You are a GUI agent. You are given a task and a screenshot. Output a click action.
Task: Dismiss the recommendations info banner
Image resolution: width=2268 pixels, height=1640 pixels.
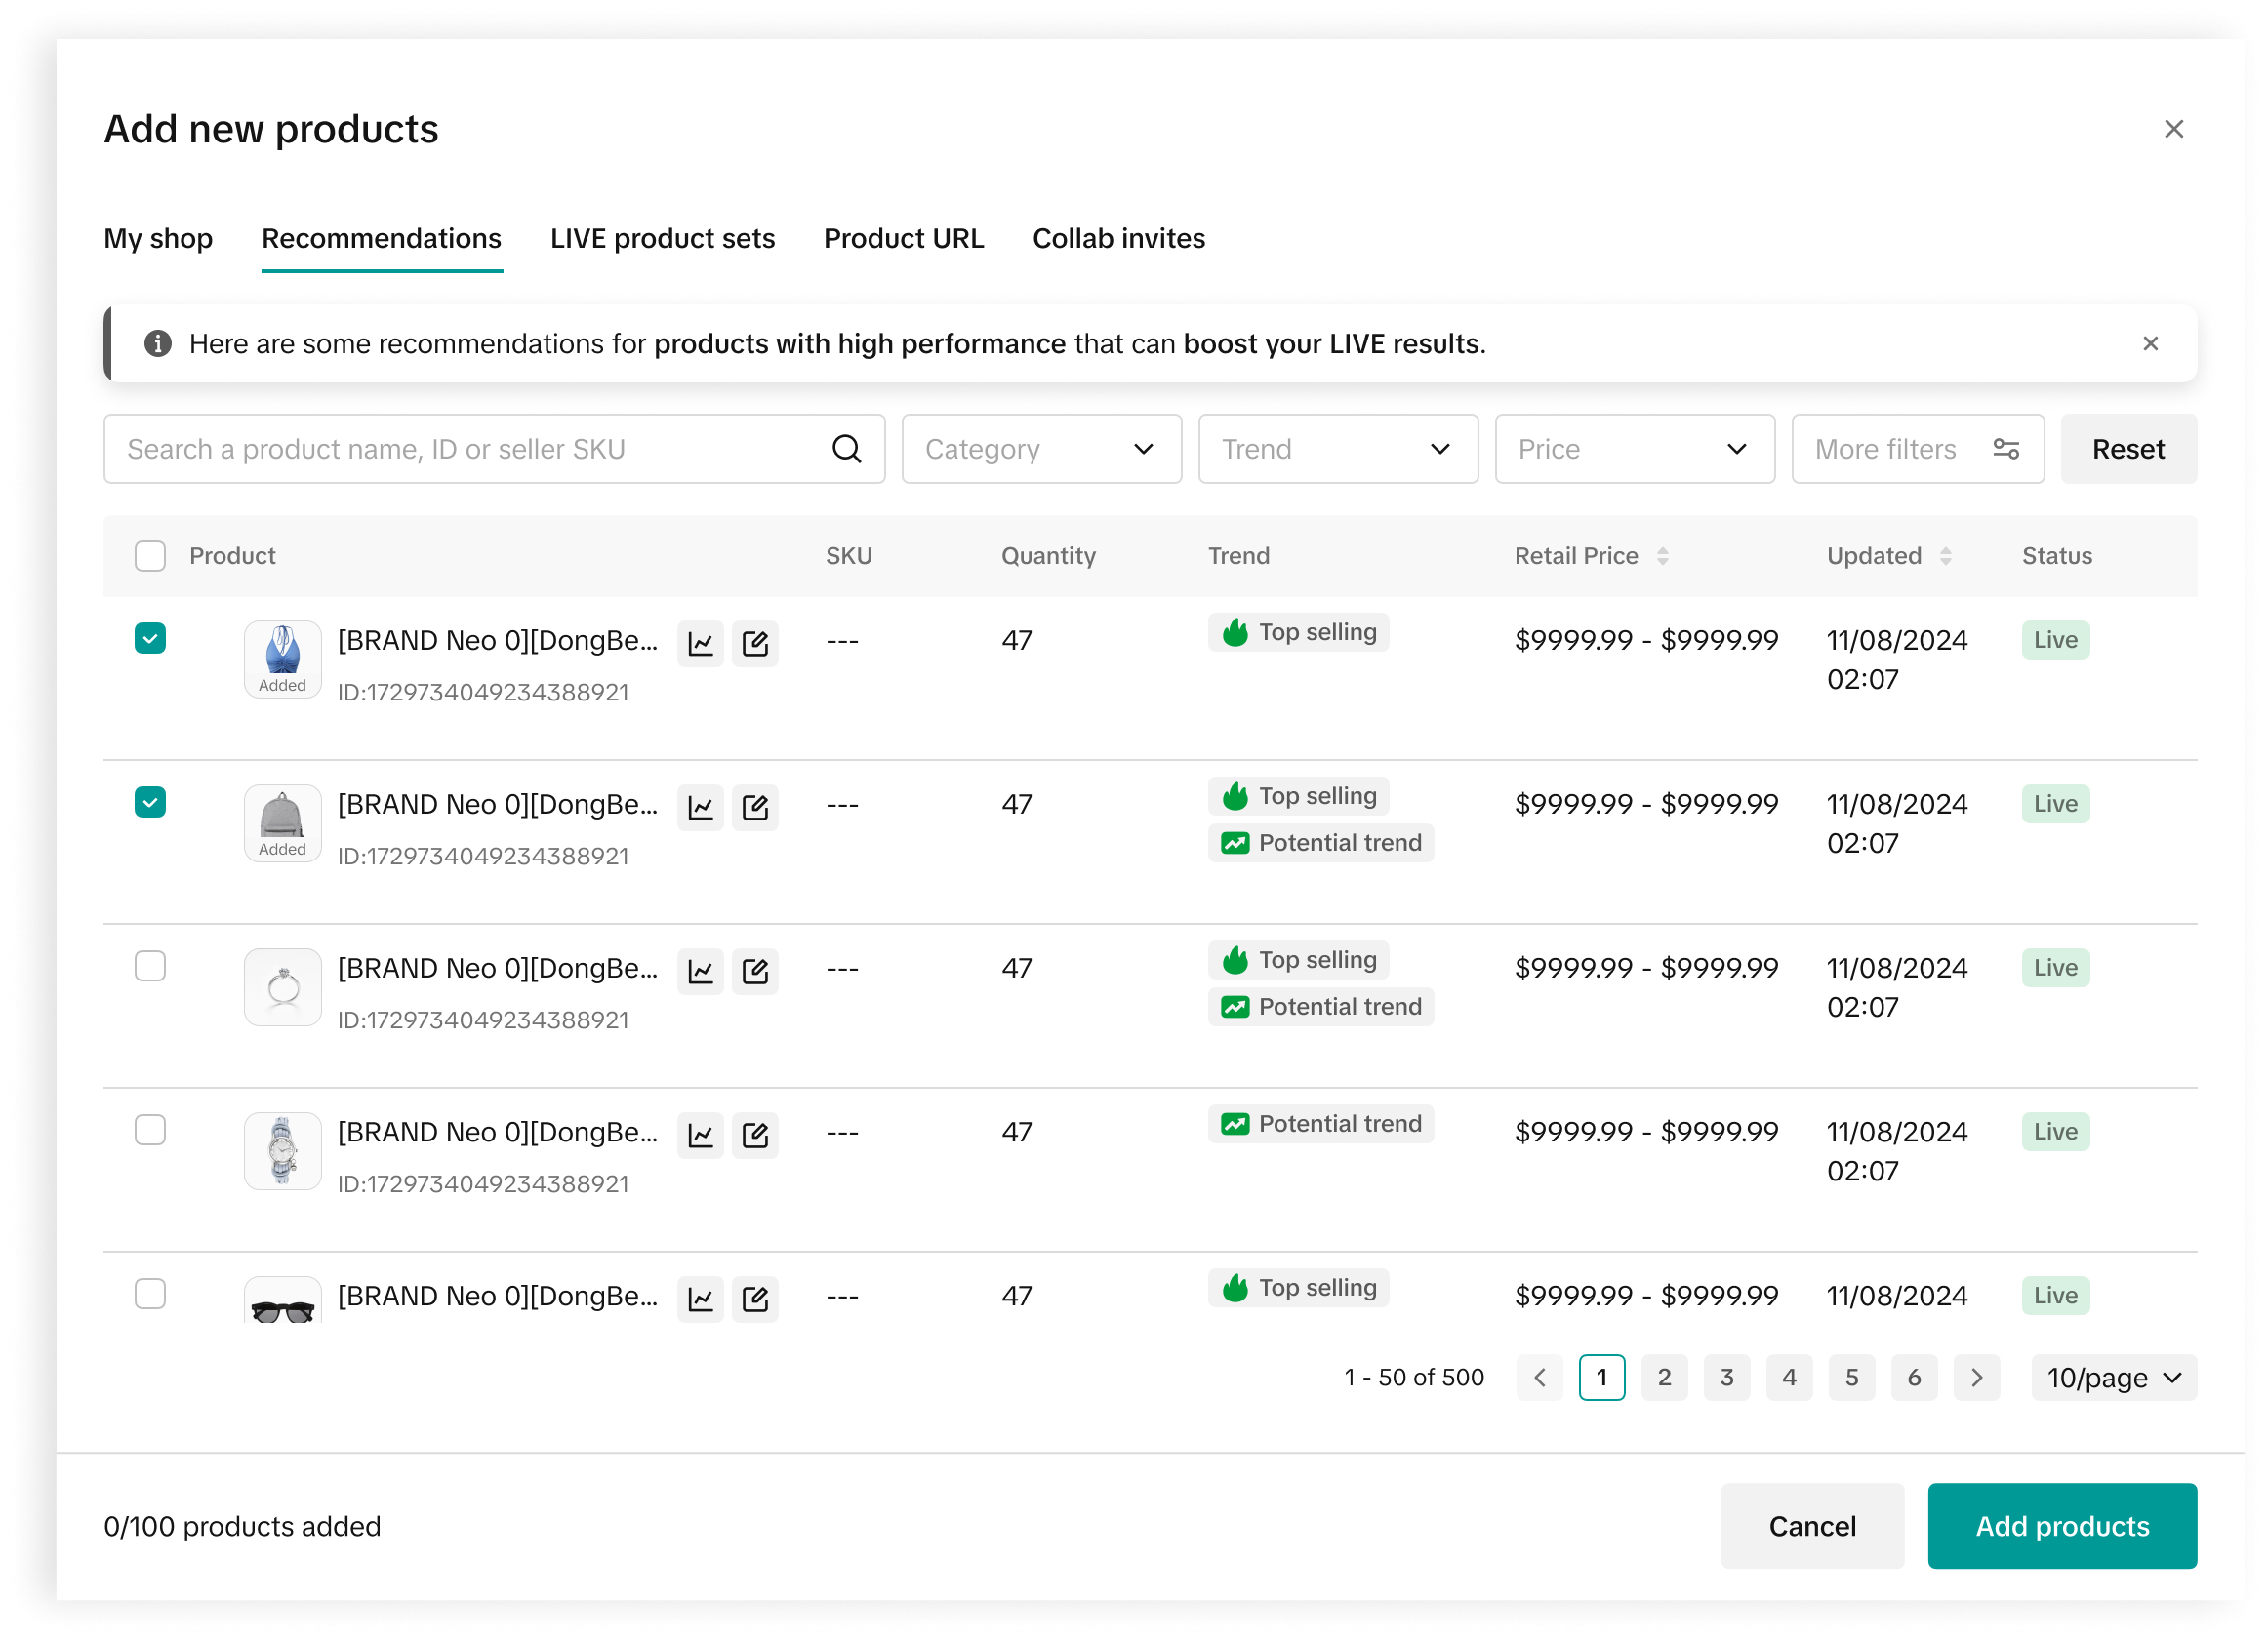[x=2150, y=344]
